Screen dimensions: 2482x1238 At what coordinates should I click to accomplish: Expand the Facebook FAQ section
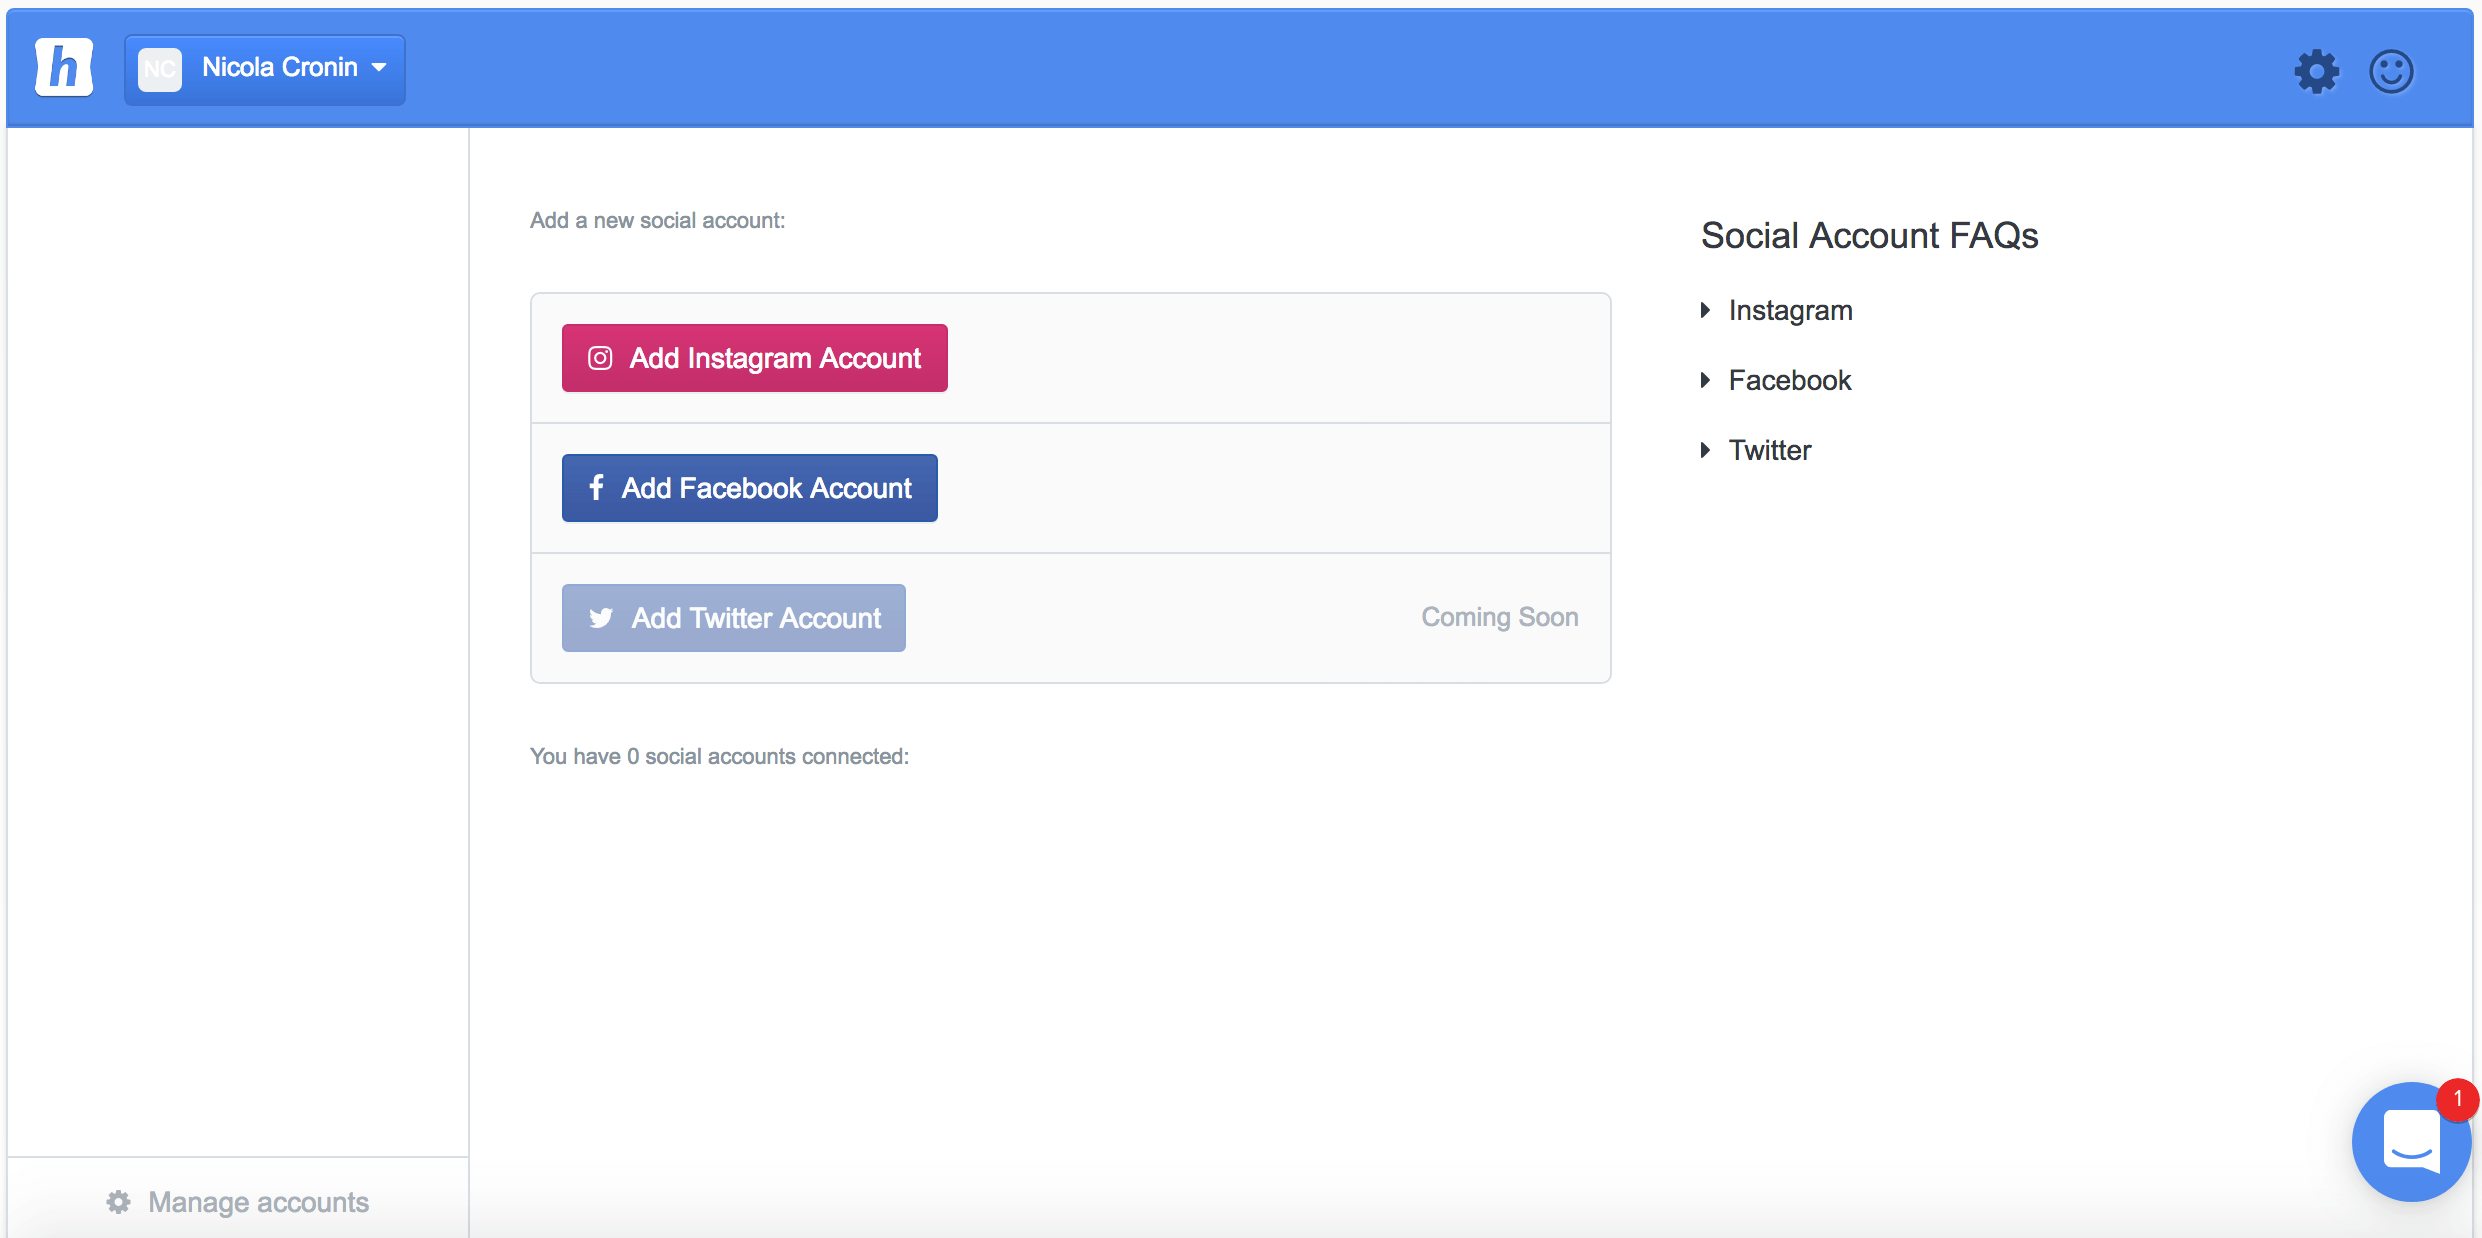click(x=1776, y=380)
